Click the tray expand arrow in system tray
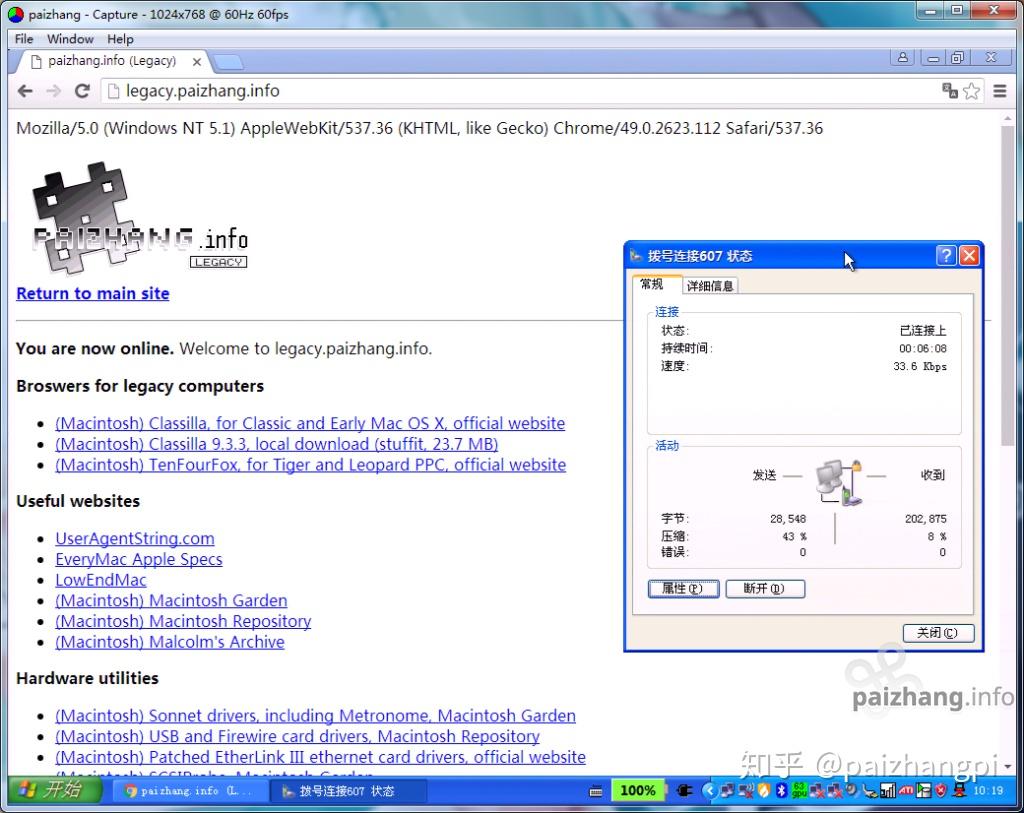 click(x=710, y=791)
